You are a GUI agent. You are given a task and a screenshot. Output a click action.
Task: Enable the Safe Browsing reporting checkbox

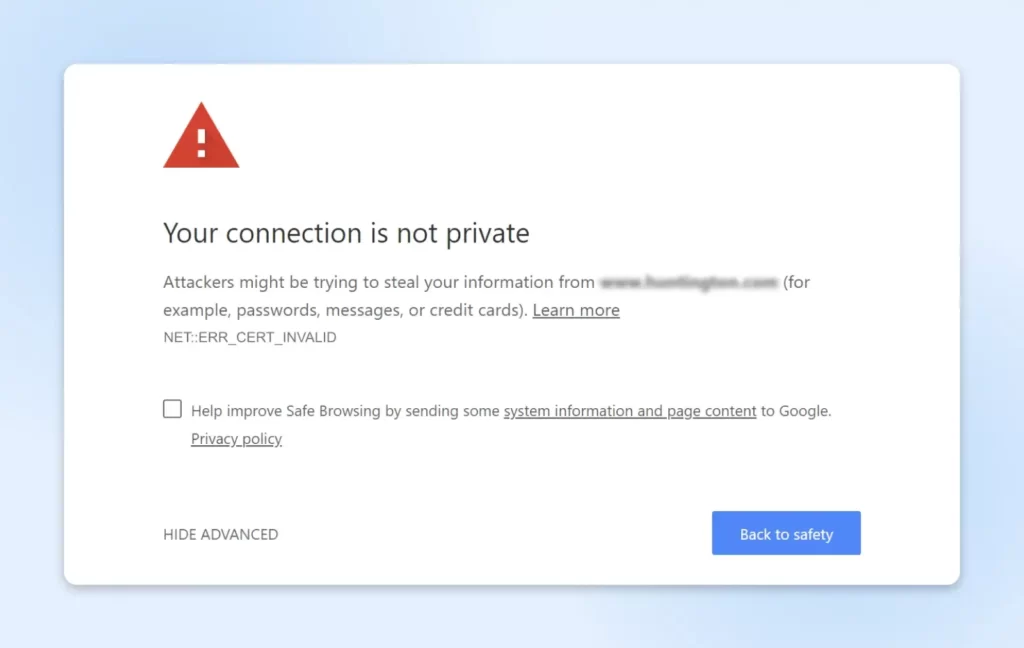[x=172, y=409]
